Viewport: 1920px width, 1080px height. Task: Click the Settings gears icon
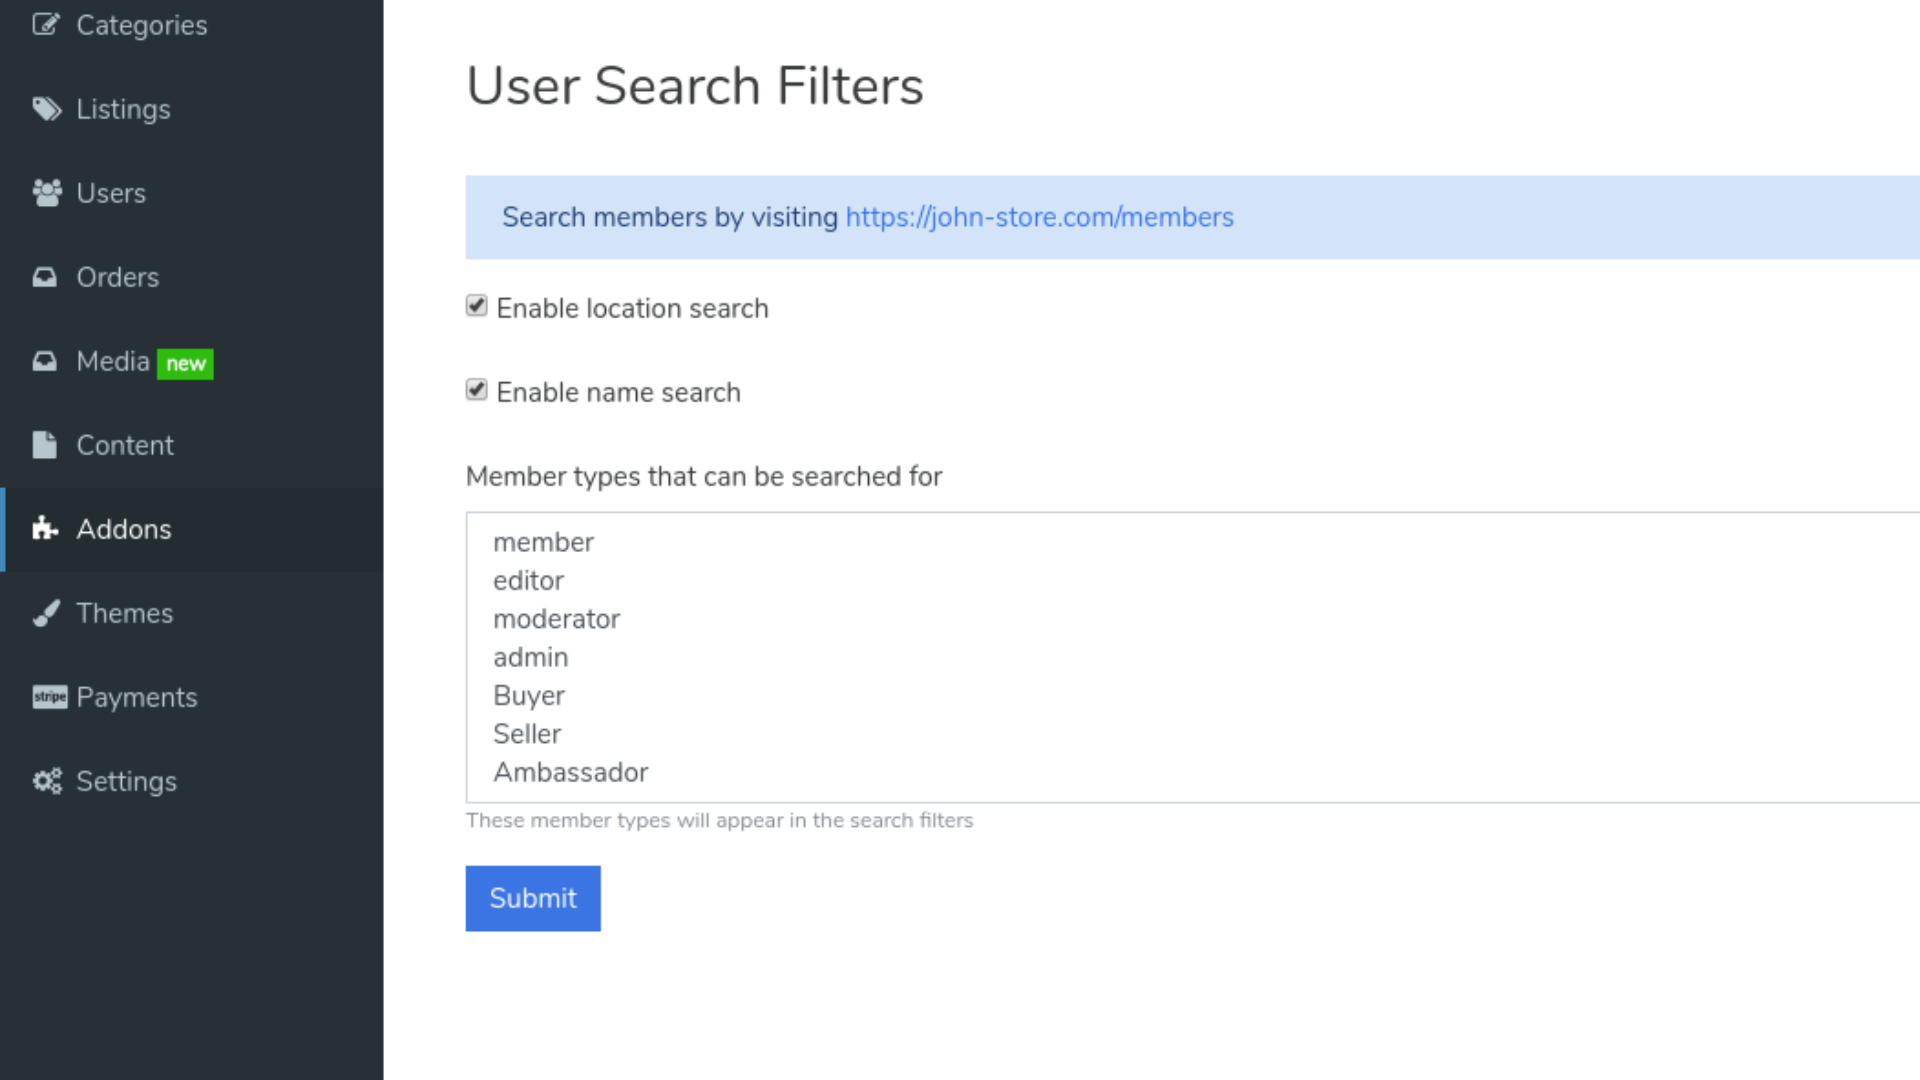point(47,781)
